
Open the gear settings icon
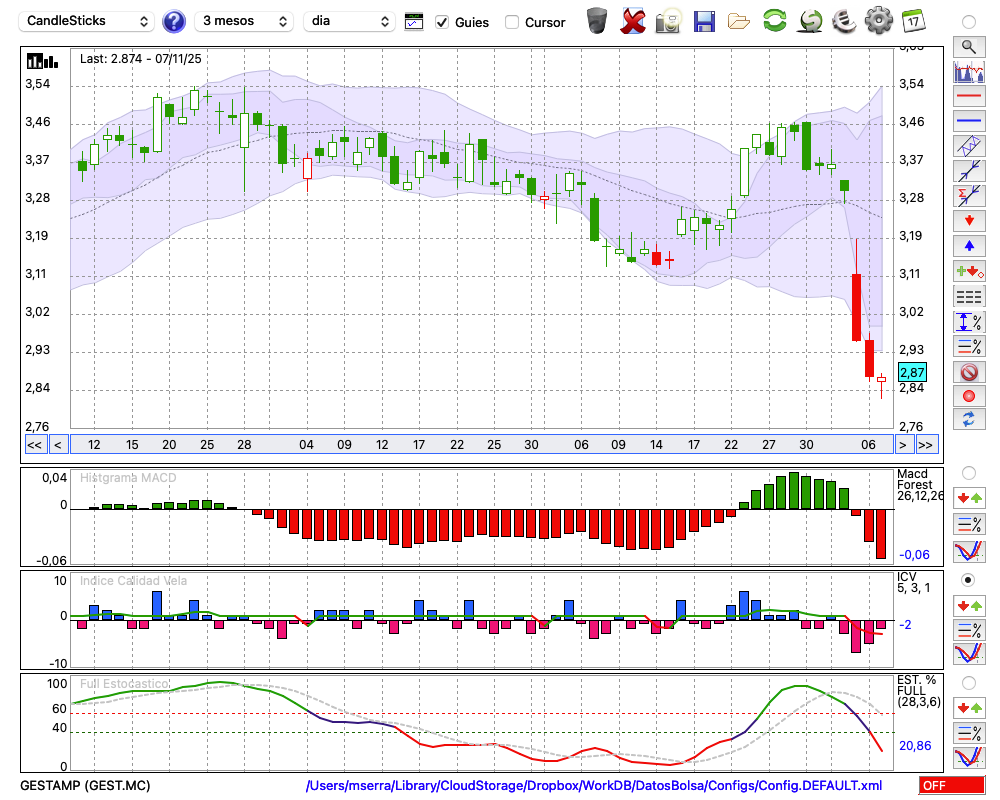click(879, 21)
